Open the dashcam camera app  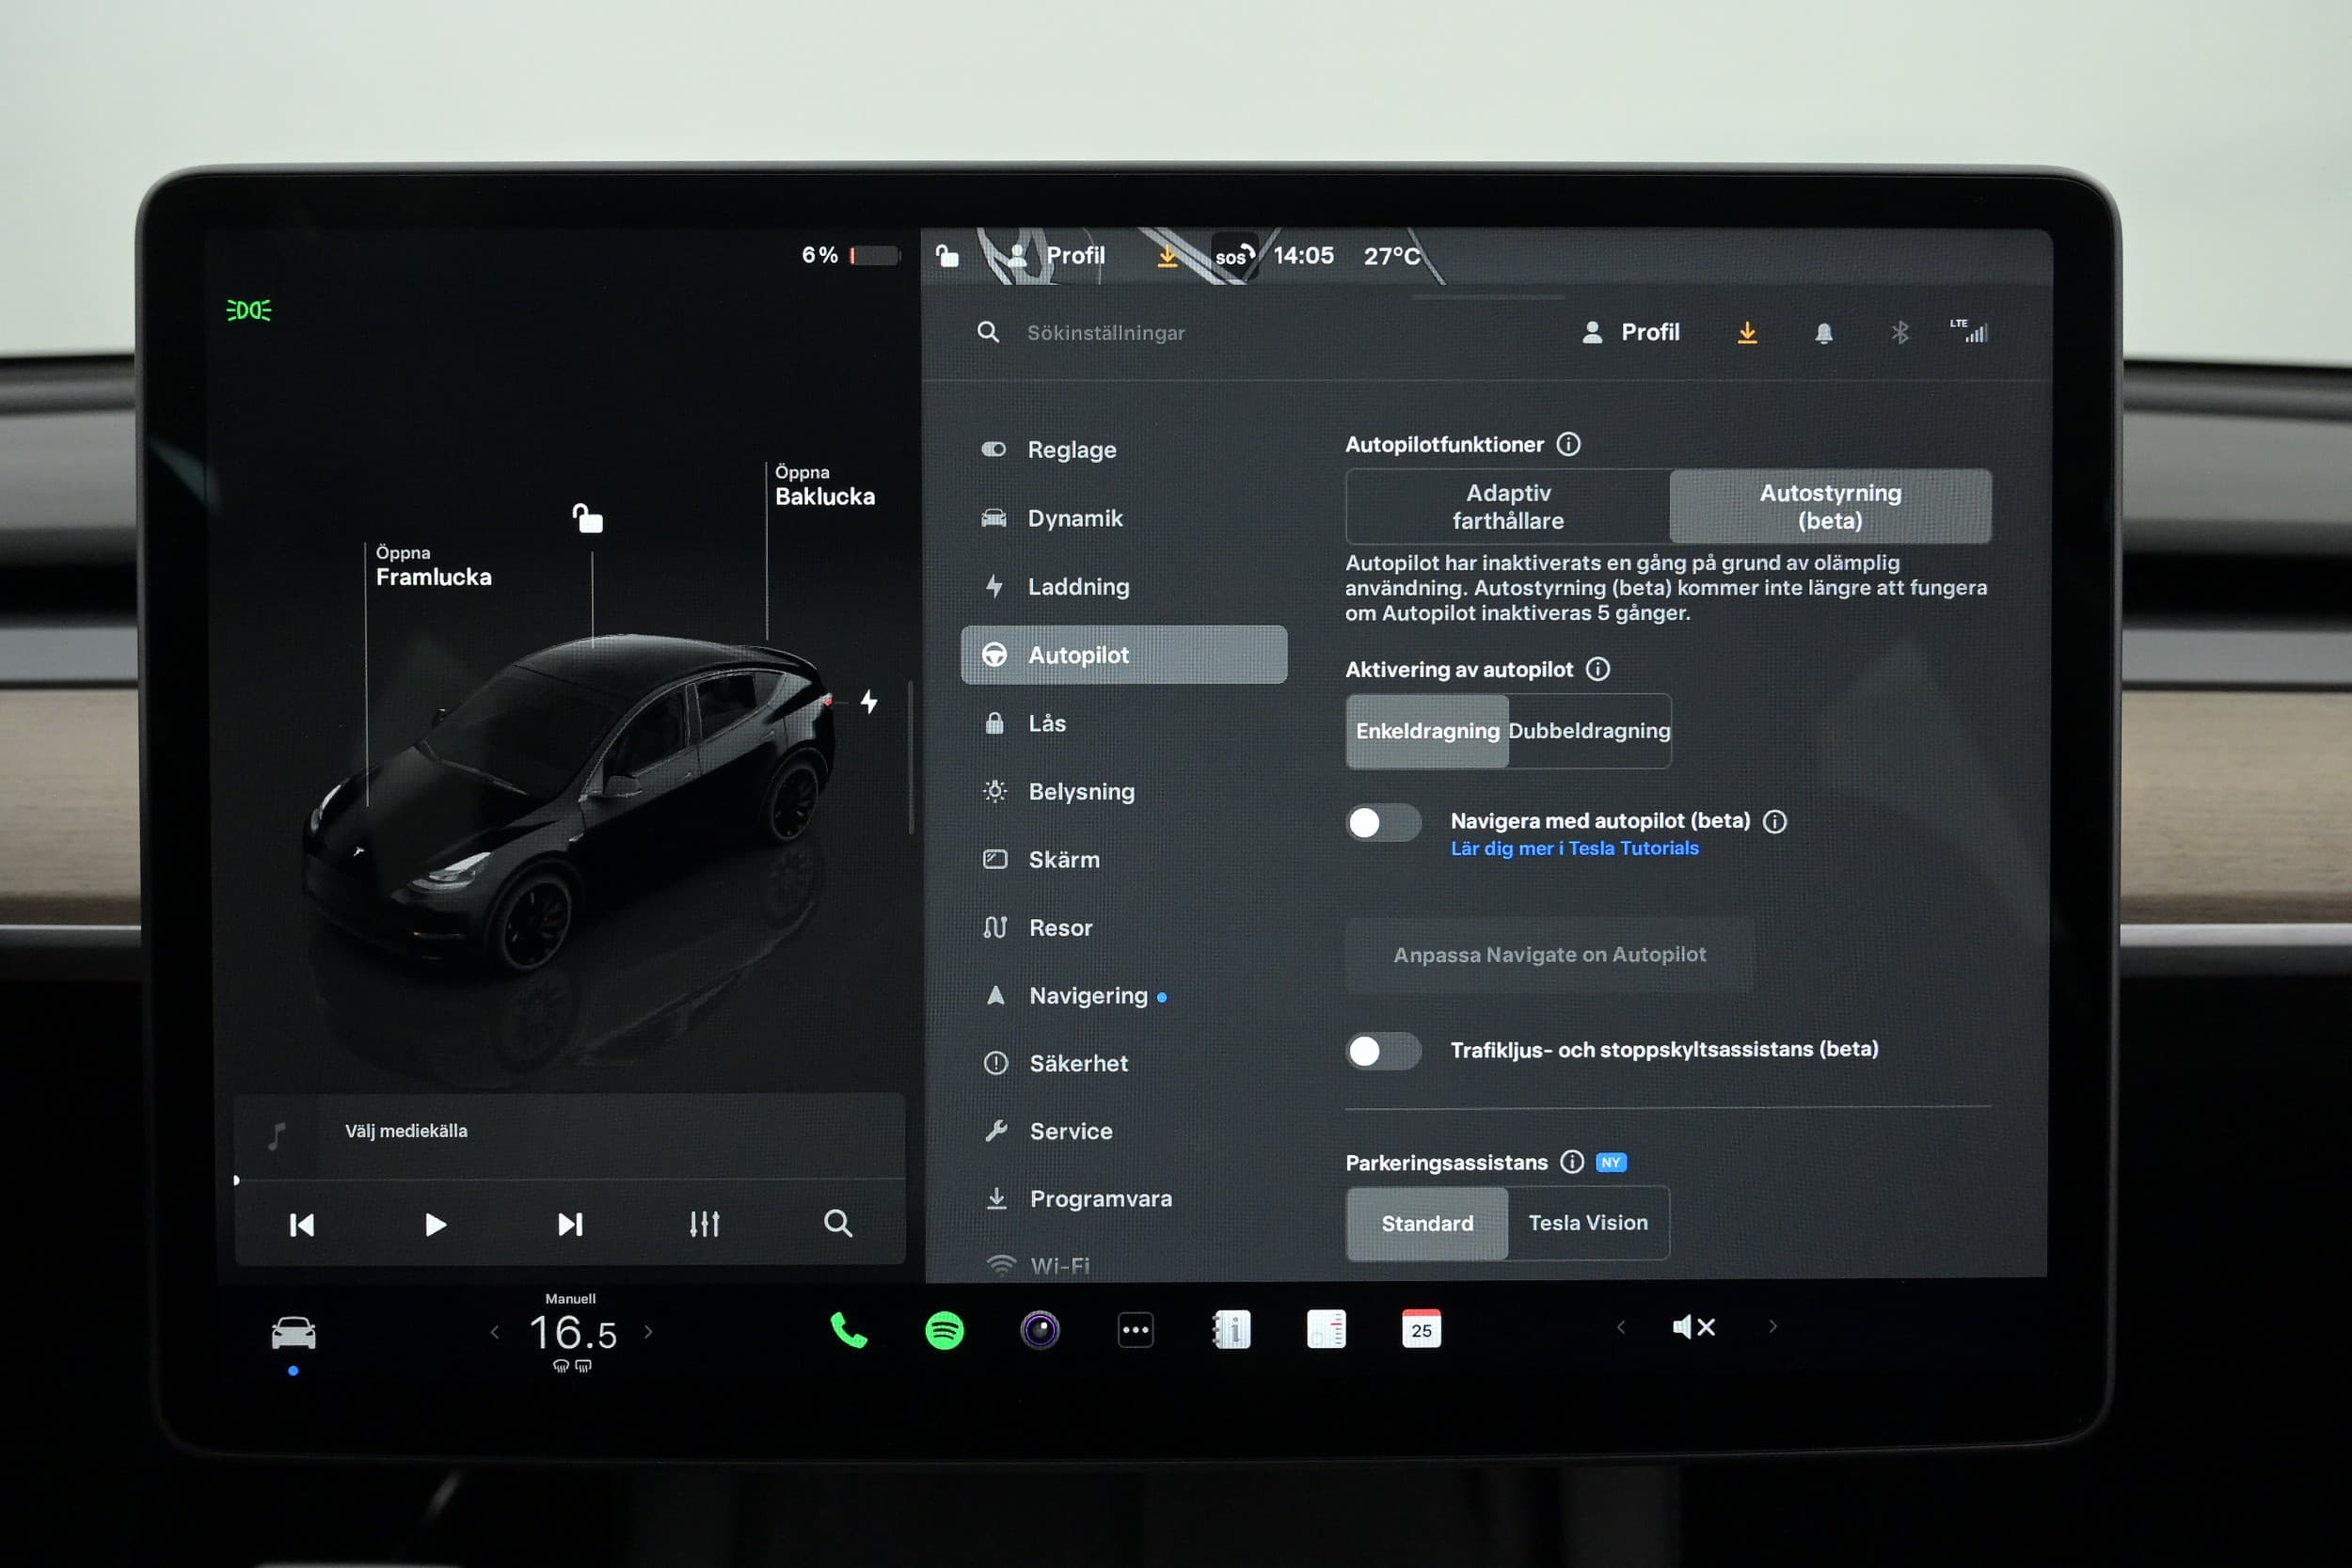pyautogui.click(x=1040, y=1330)
